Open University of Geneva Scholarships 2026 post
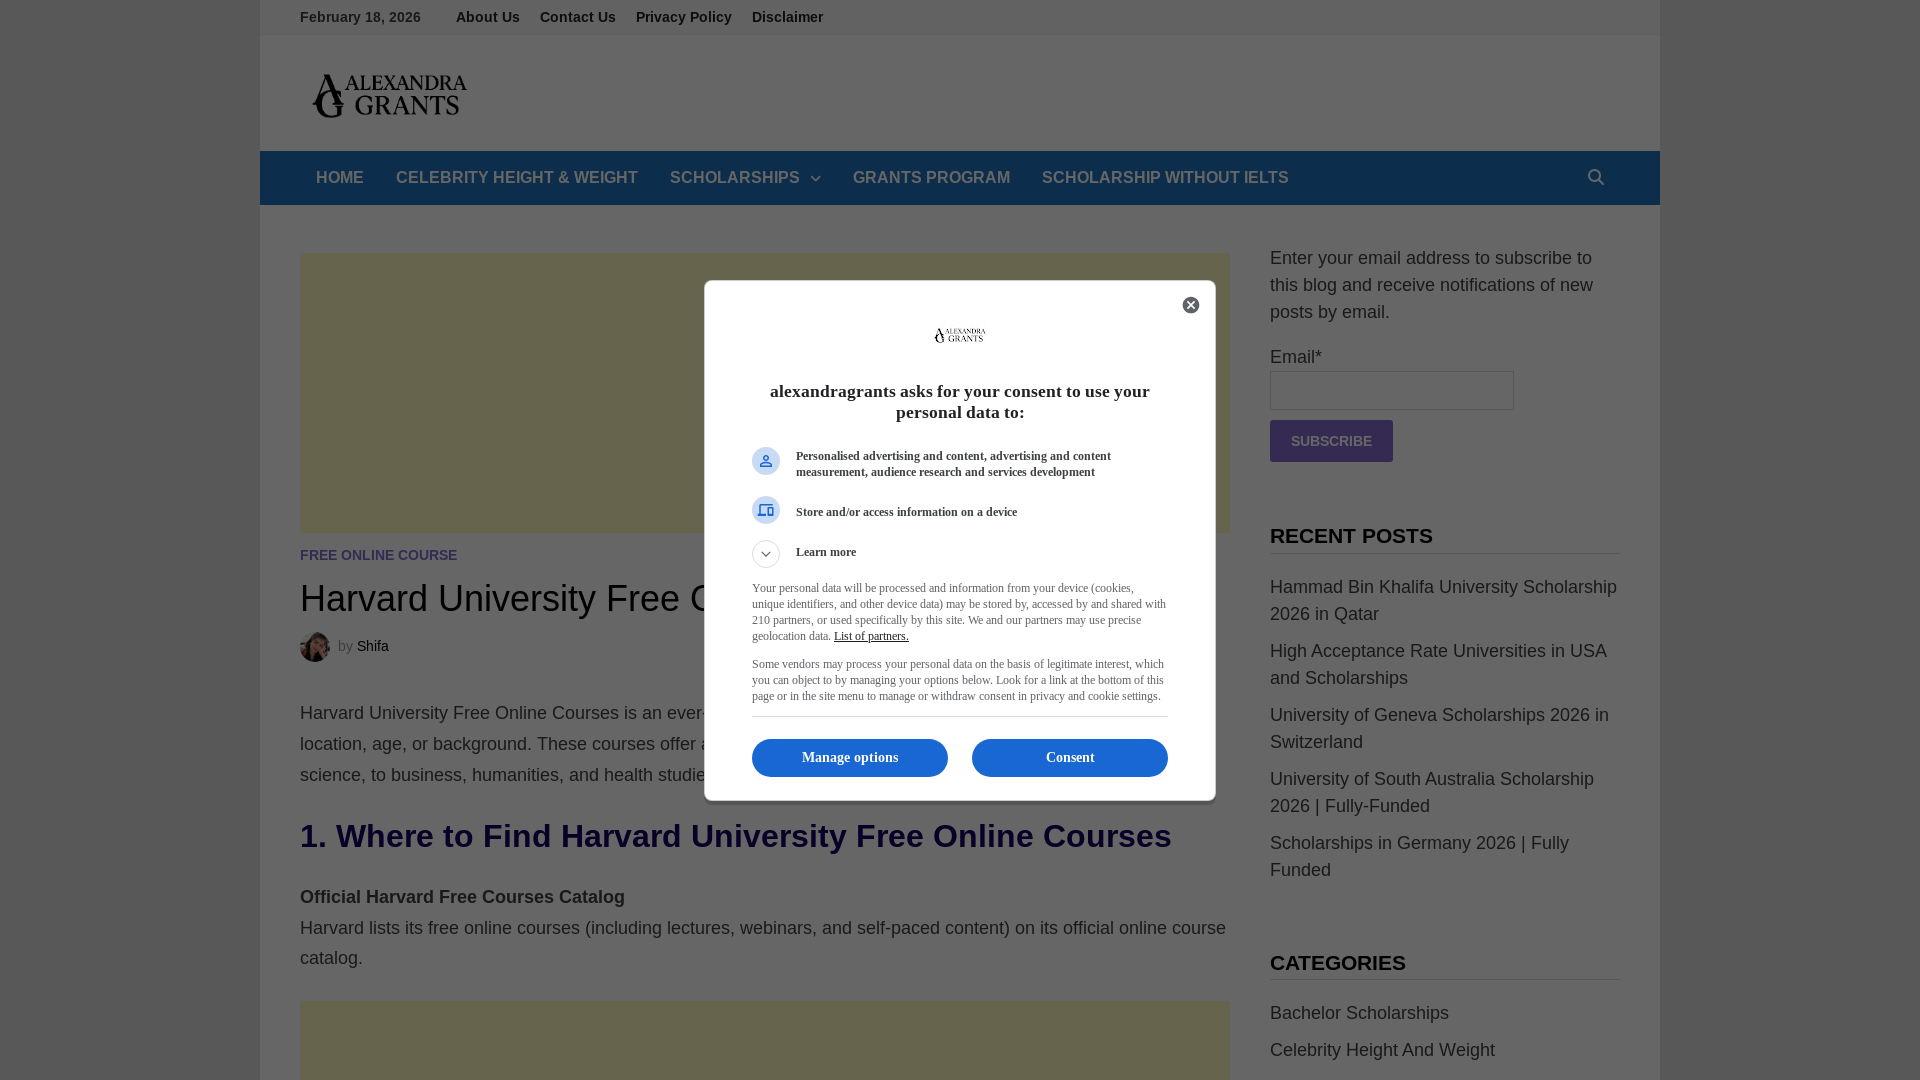 1439,729
